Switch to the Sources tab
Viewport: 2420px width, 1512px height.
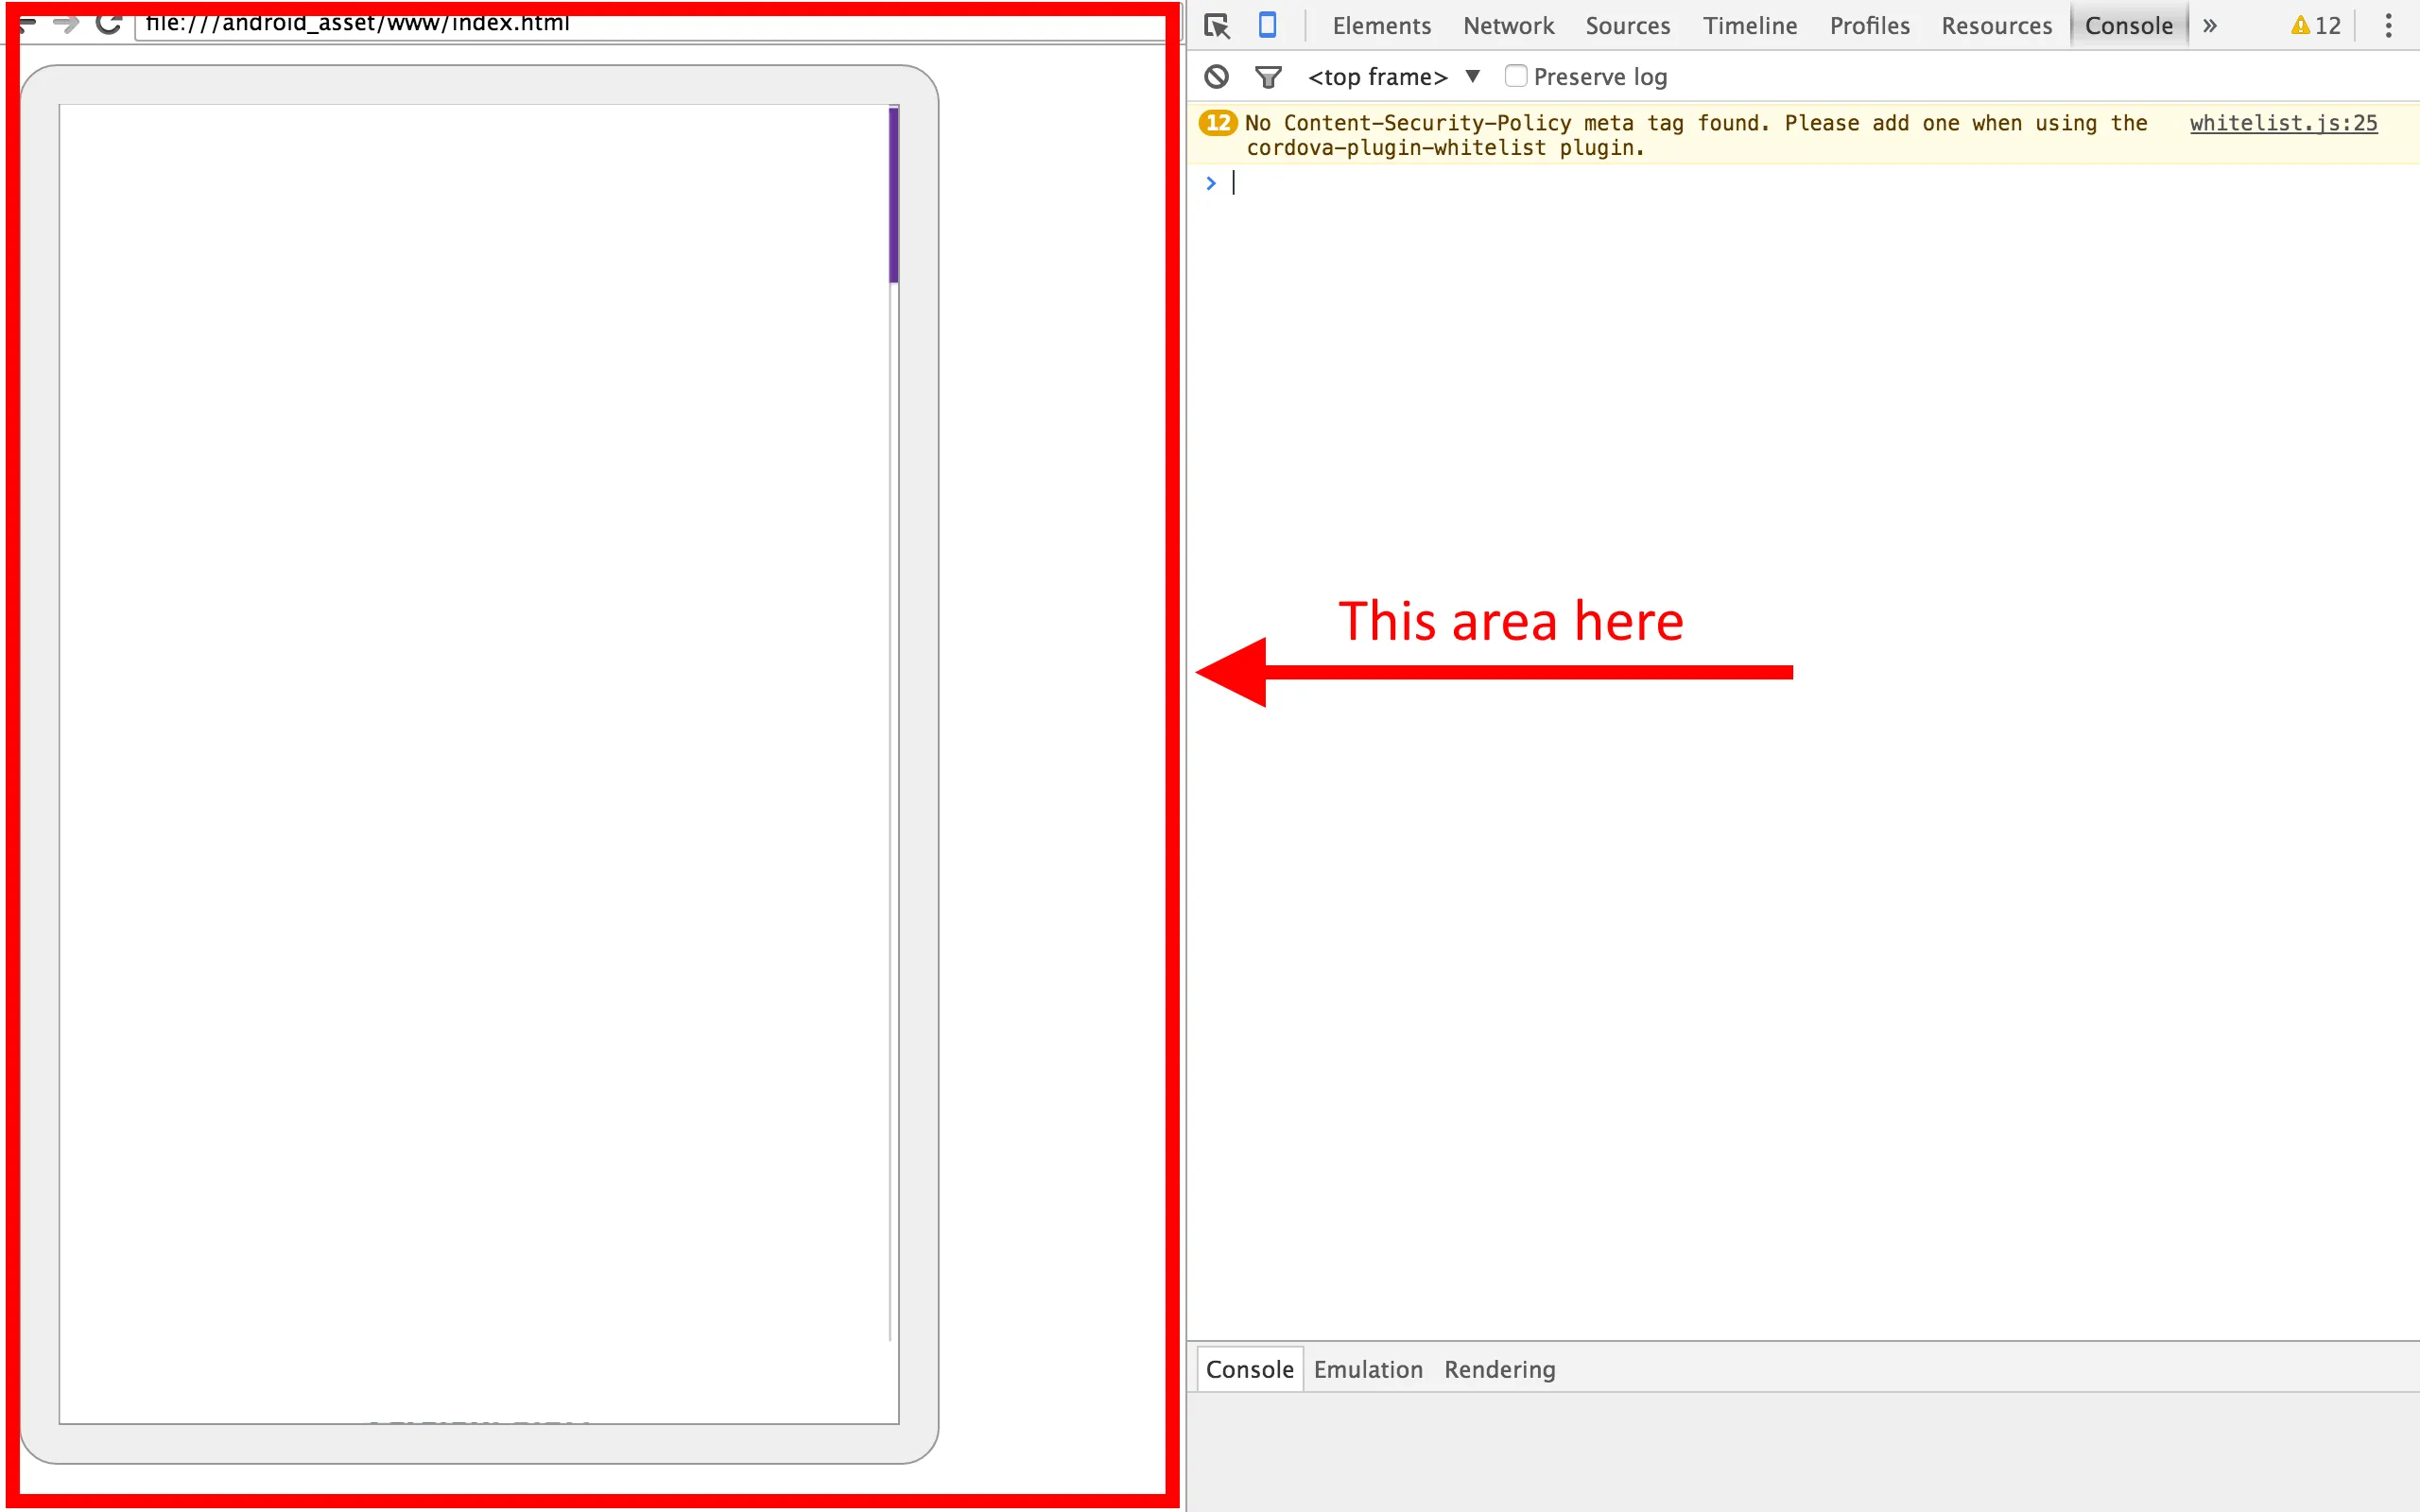coord(1627,26)
